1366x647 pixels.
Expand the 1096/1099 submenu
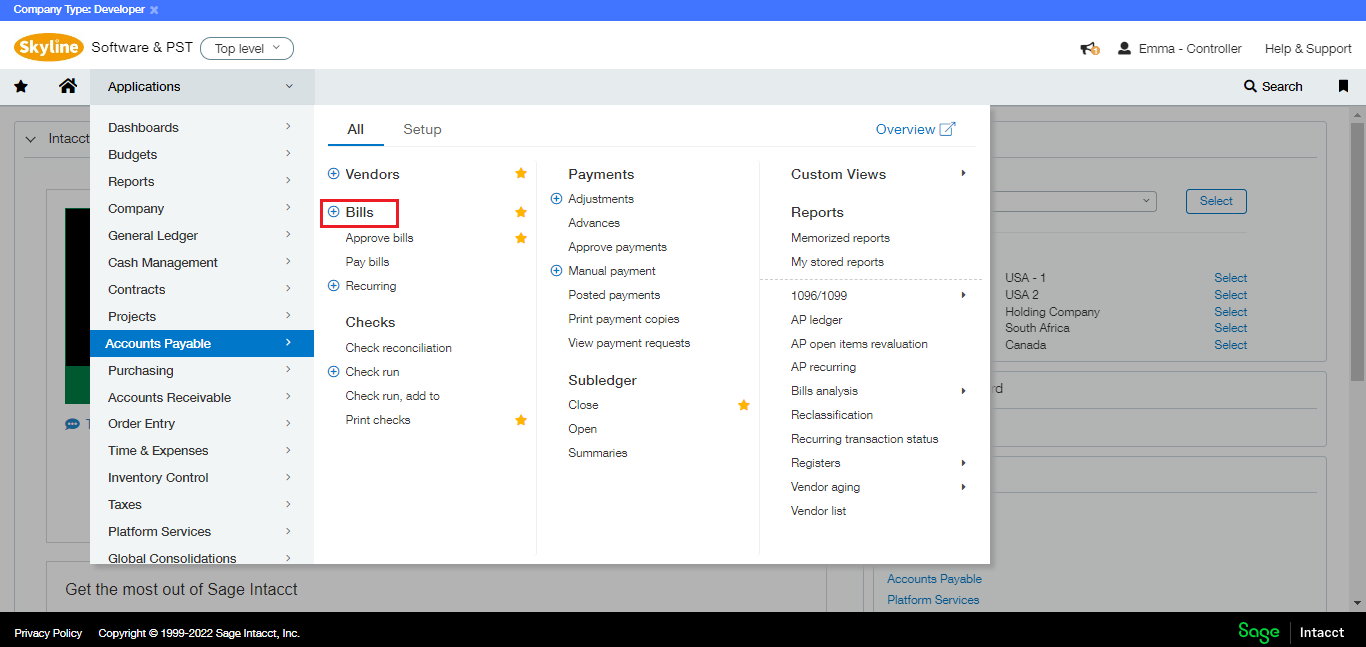click(x=964, y=295)
